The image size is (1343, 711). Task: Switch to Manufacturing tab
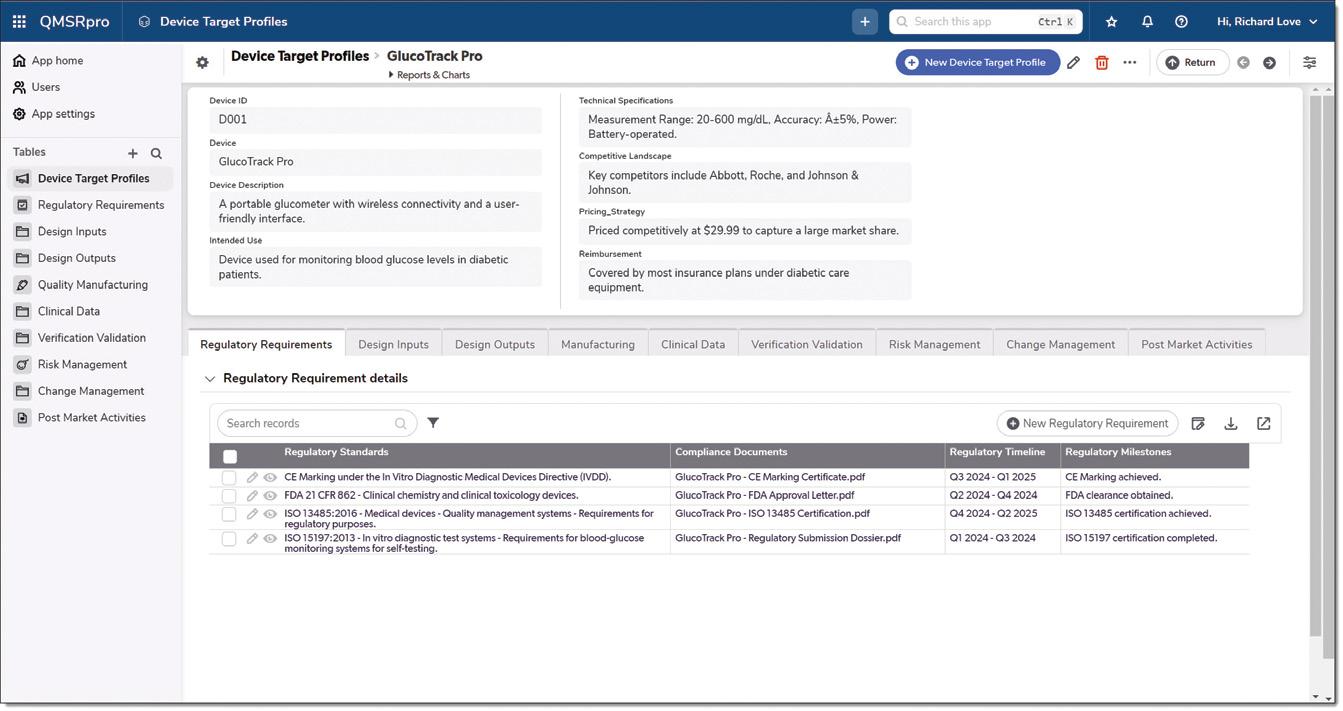(597, 343)
